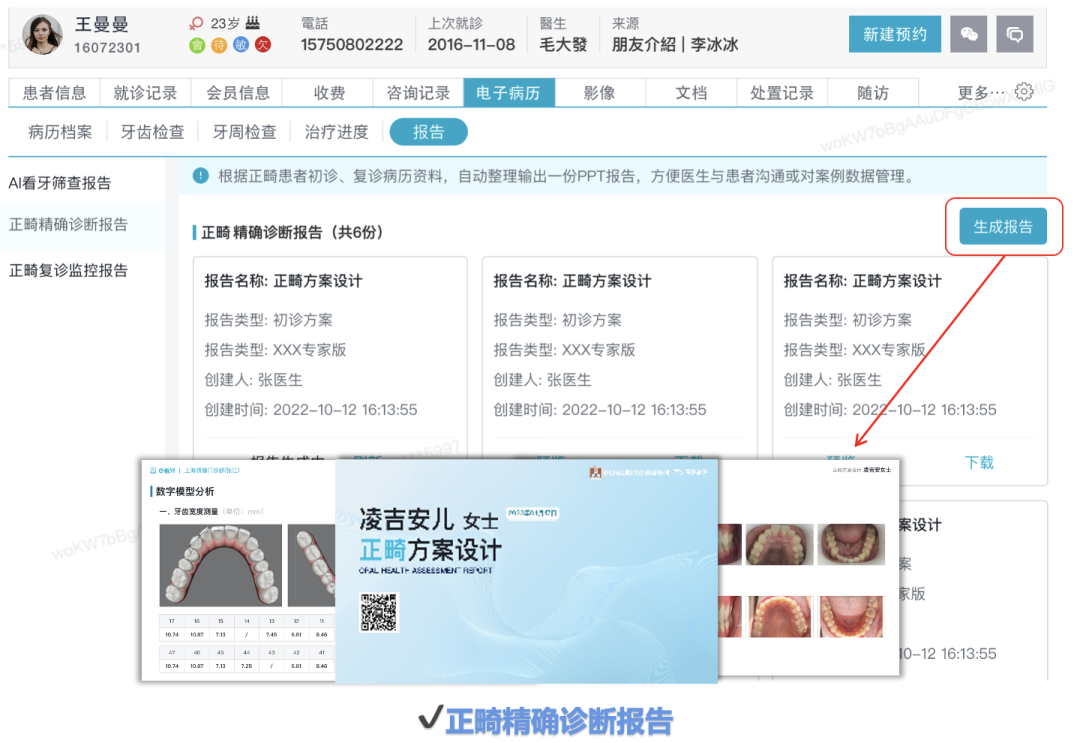This screenshot has height=743, width=1080.
Task: Open the 病历档案 sub-tab
Action: click(60, 132)
